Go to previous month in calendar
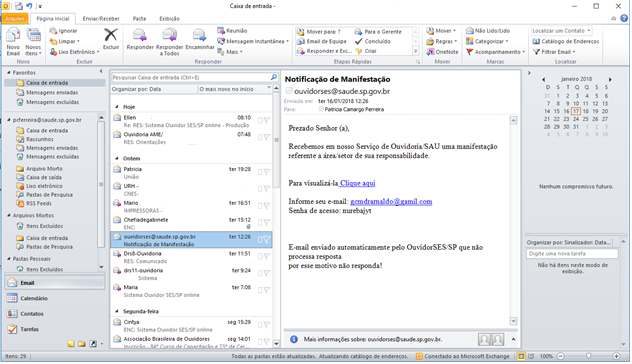The height and width of the screenshot is (364, 632). pyautogui.click(x=543, y=79)
